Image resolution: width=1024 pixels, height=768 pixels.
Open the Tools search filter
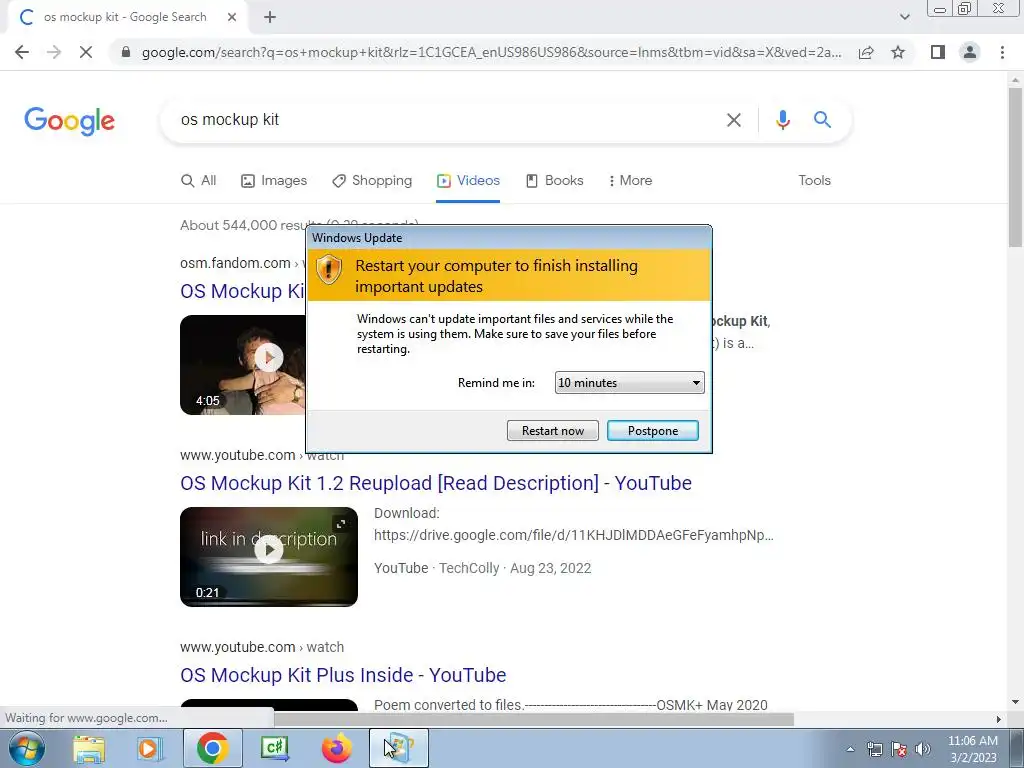pyautogui.click(x=814, y=181)
